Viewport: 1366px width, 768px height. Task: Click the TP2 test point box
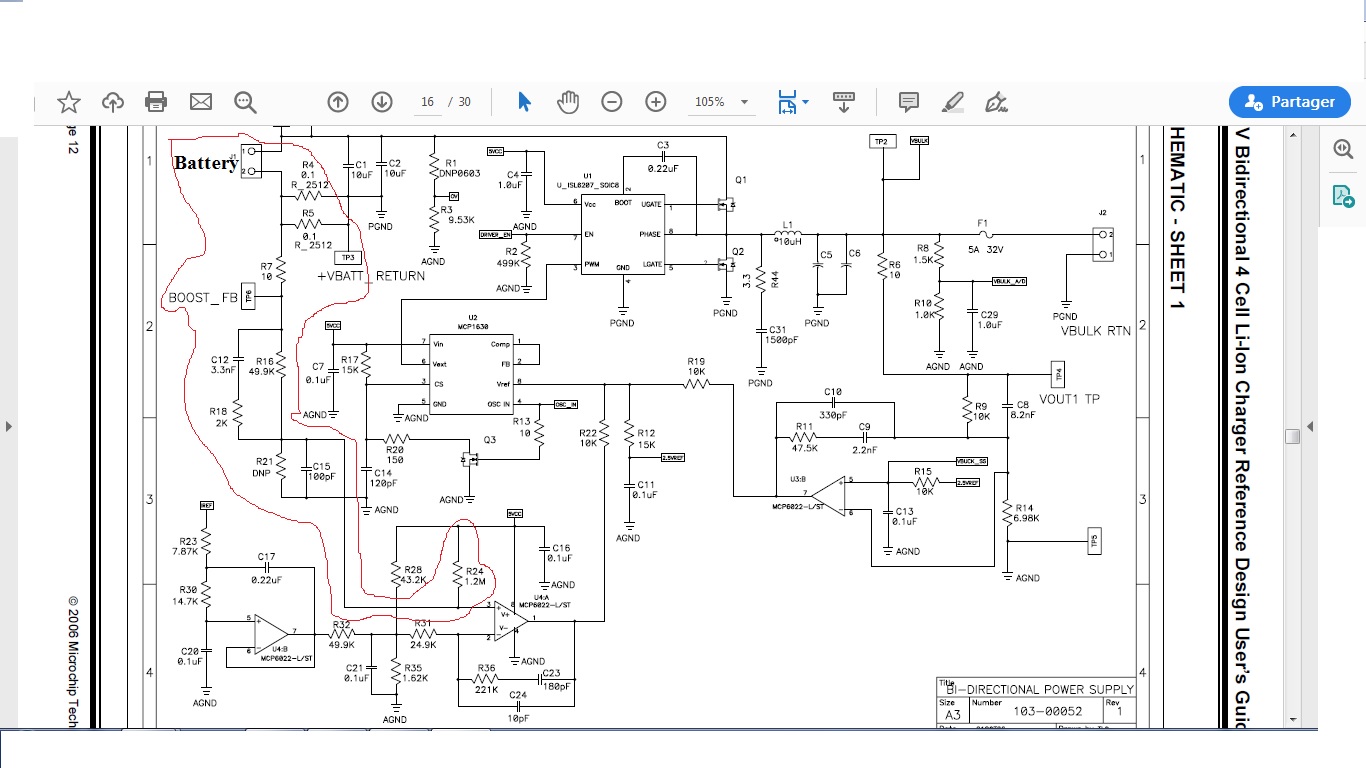(x=881, y=141)
